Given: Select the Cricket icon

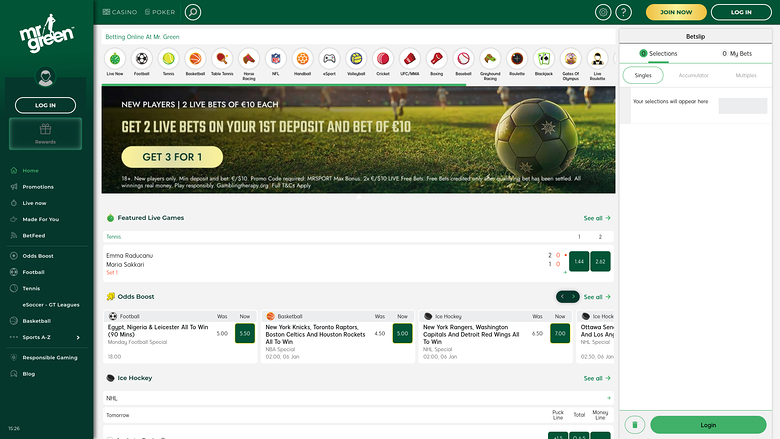Looking at the screenshot, I should click(383, 59).
